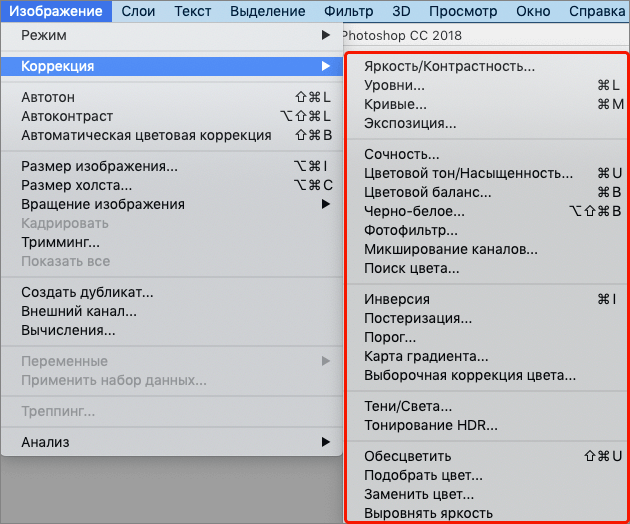Open the Изображение menu
This screenshot has height=524, width=630.
[56, 11]
